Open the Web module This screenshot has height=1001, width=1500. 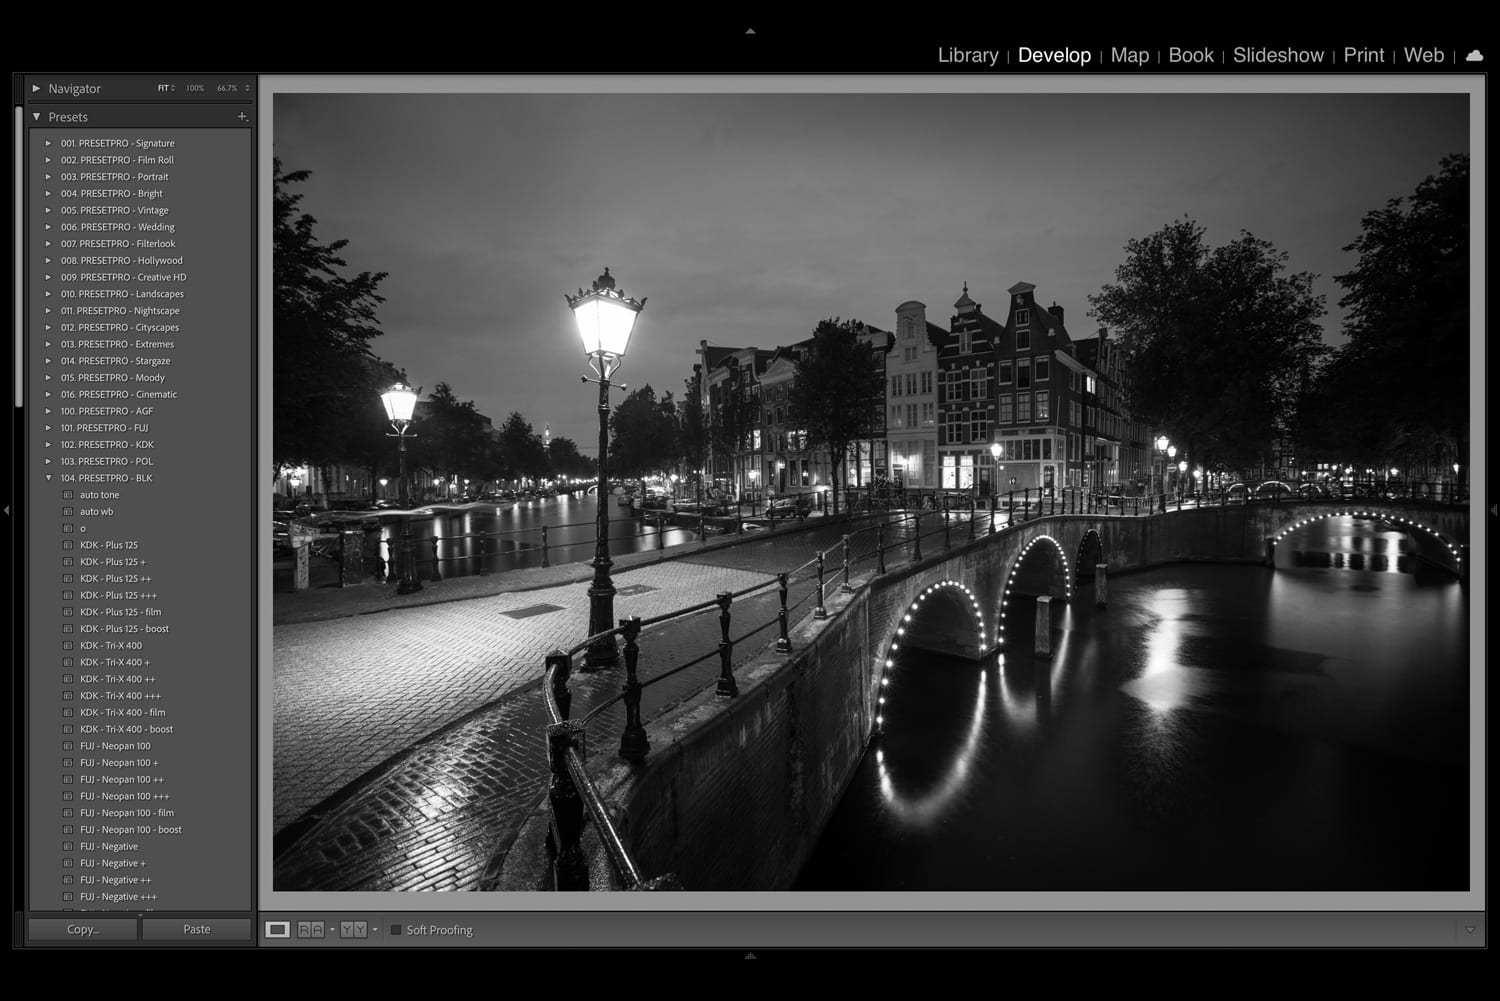pyautogui.click(x=1424, y=56)
